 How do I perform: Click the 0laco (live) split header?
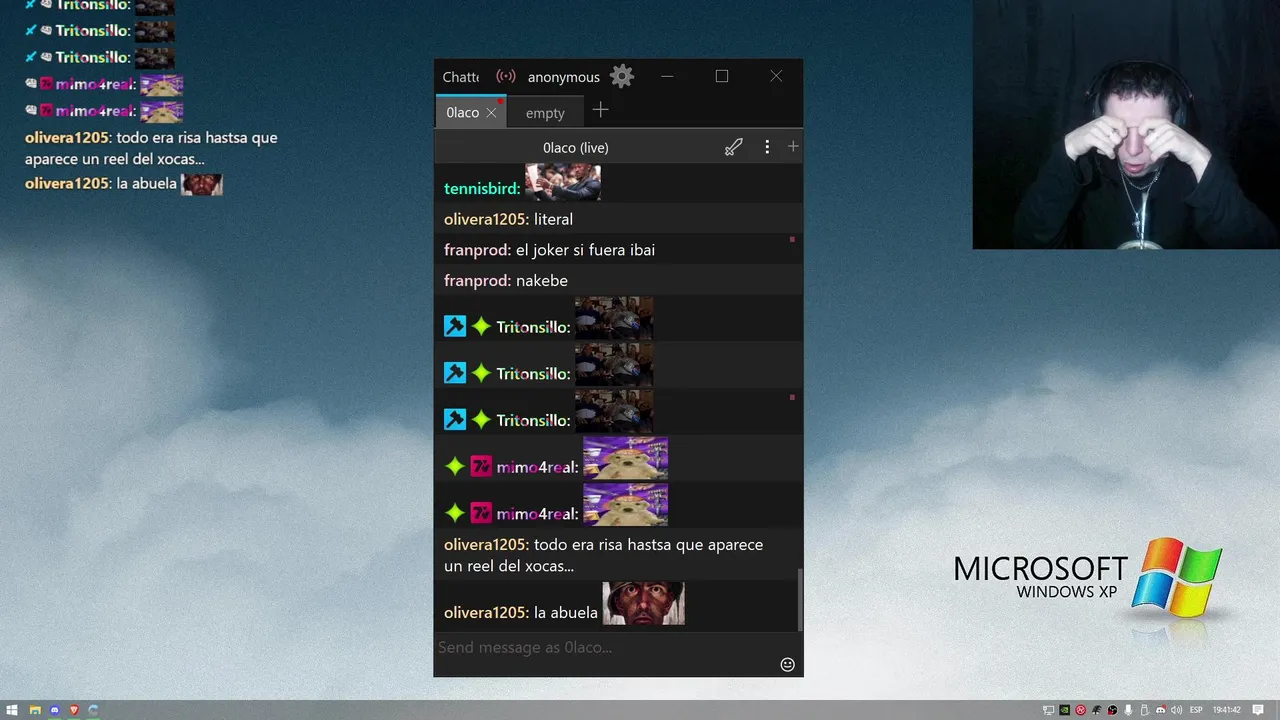[576, 147]
